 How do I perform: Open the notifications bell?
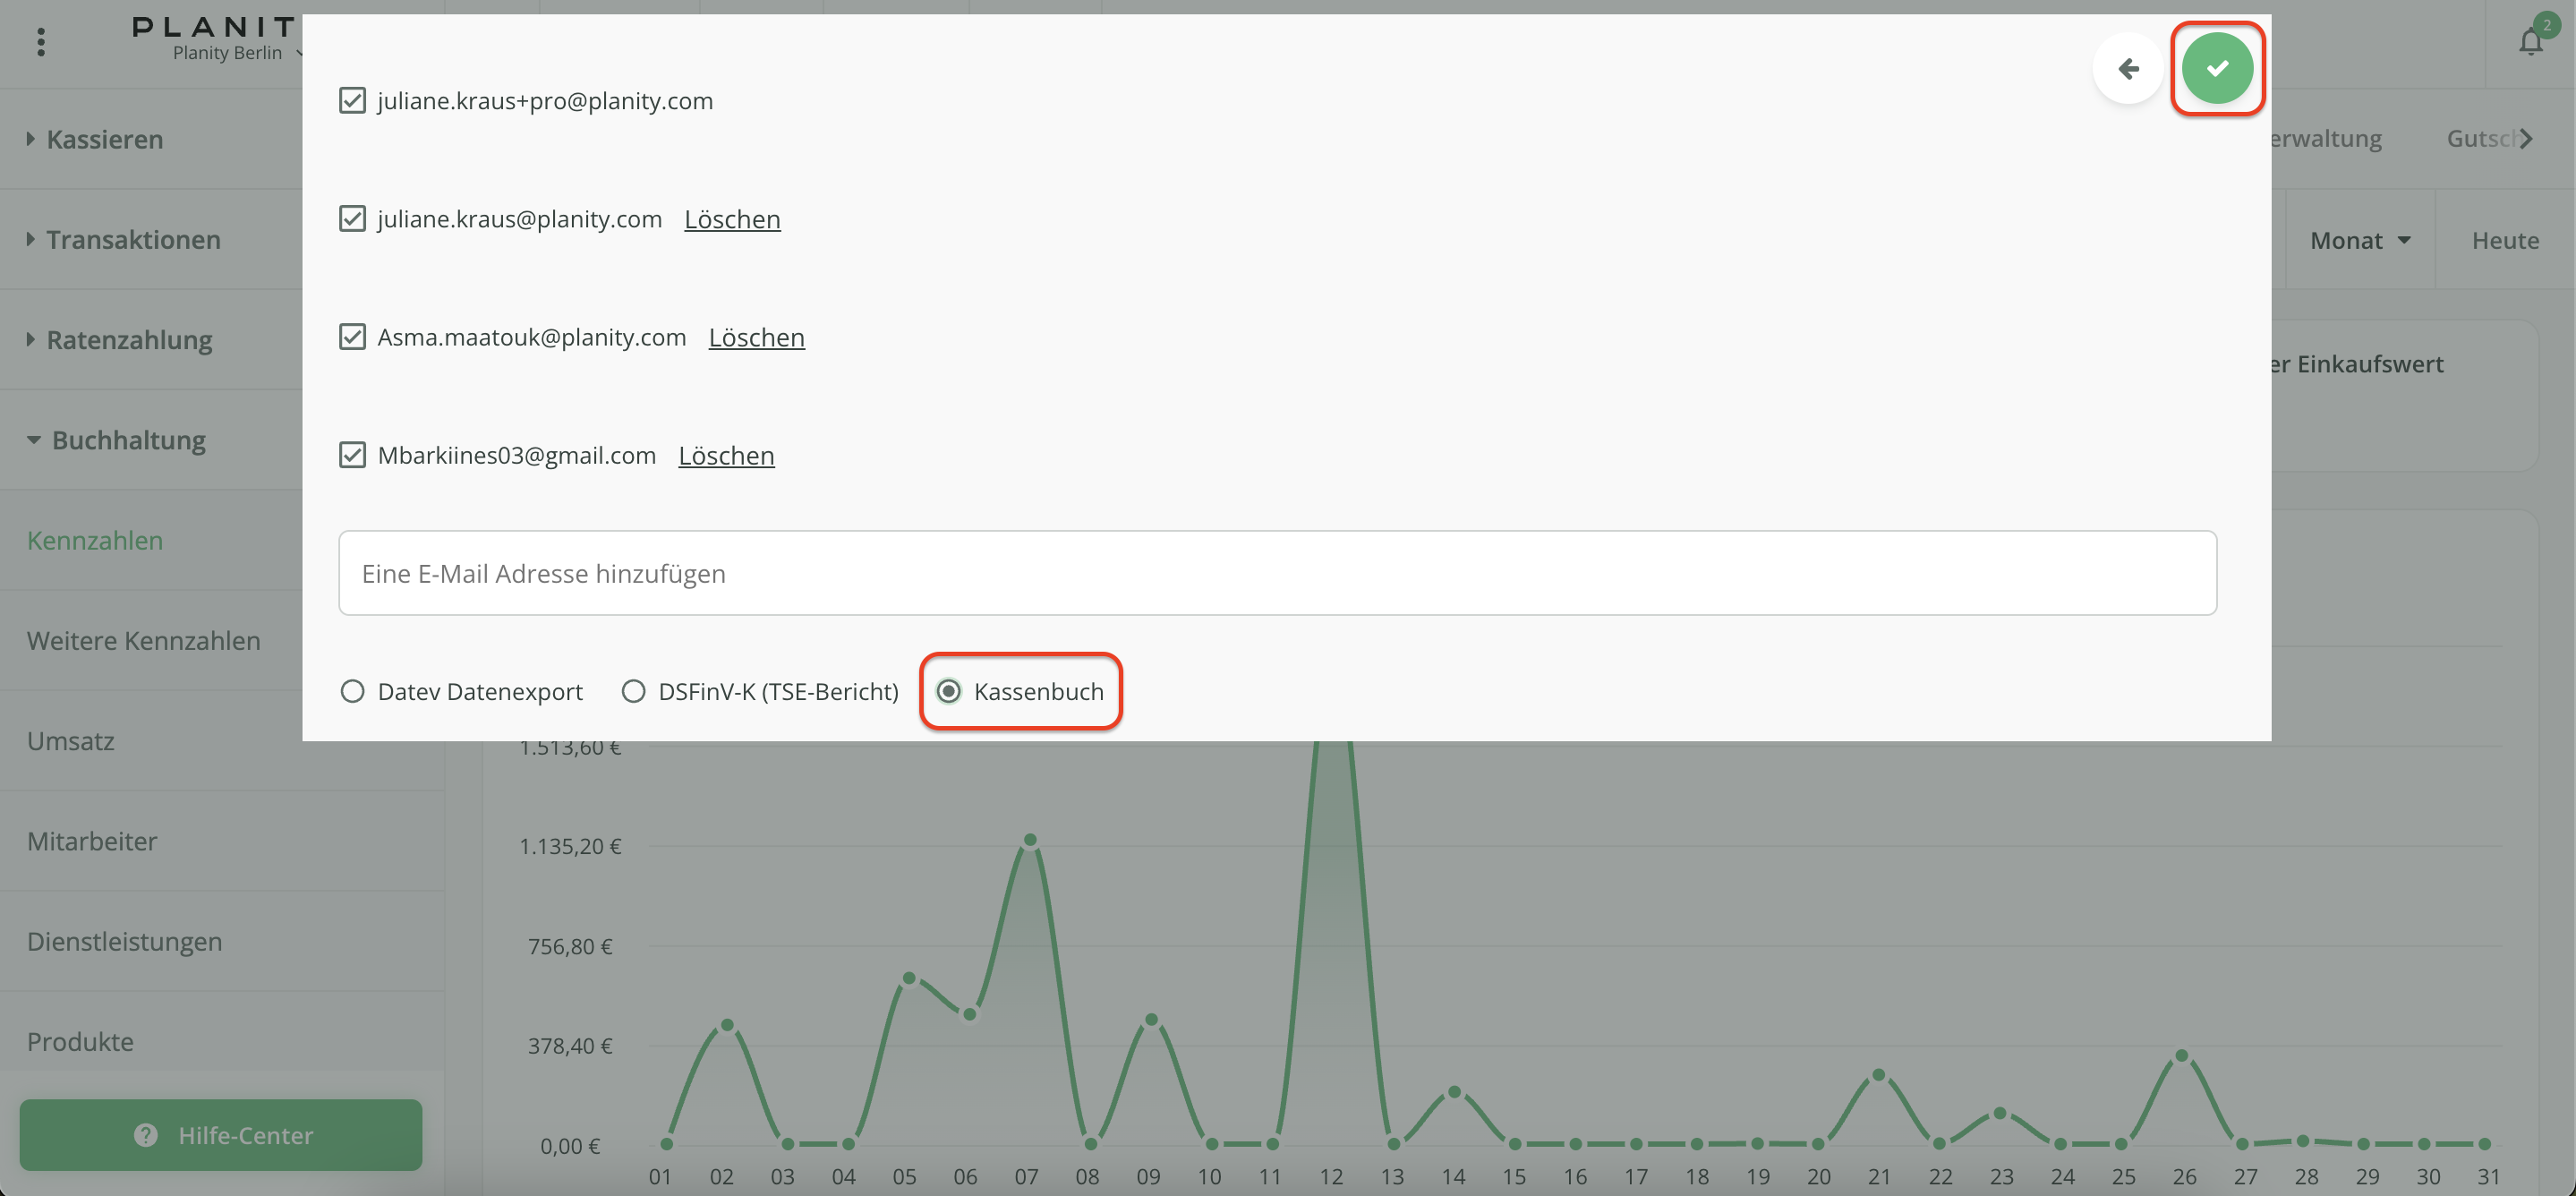tap(2531, 42)
